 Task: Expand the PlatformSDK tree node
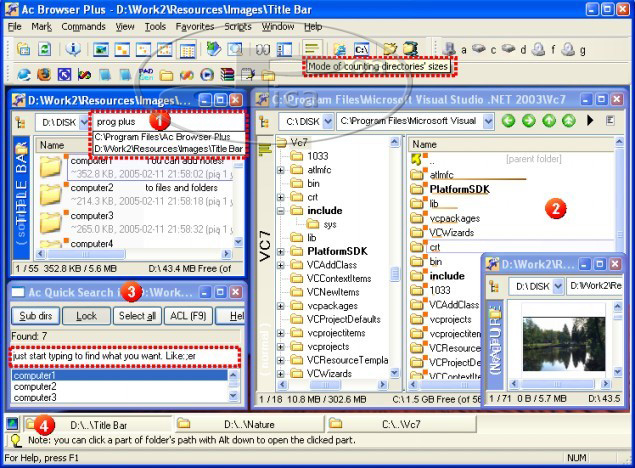click(282, 252)
